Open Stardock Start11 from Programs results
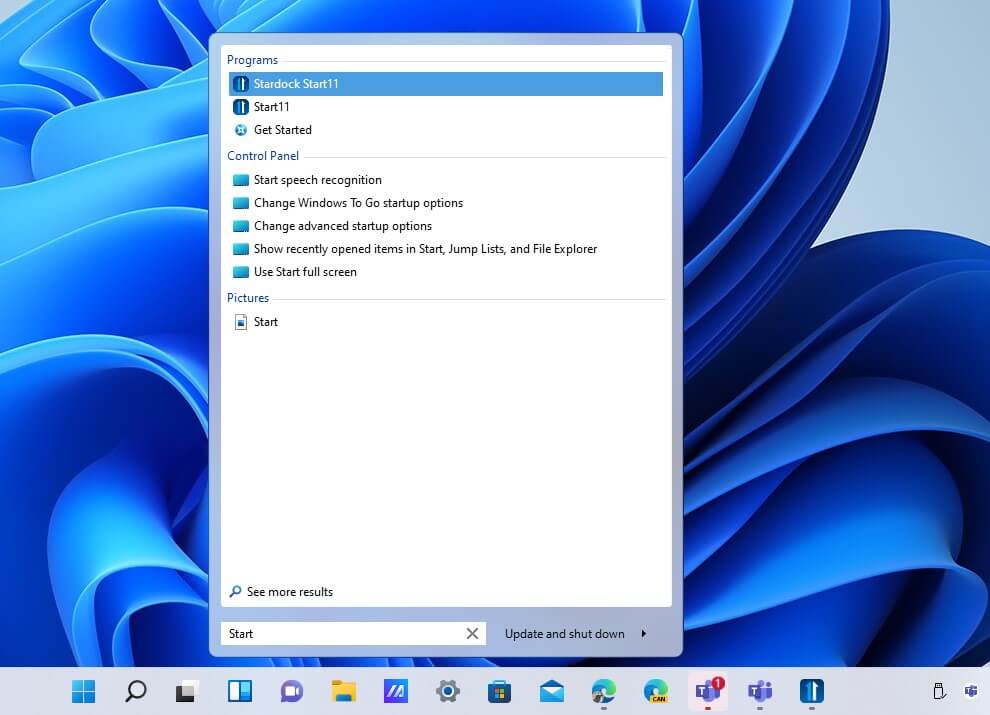Viewport: 990px width, 715px height. point(446,84)
